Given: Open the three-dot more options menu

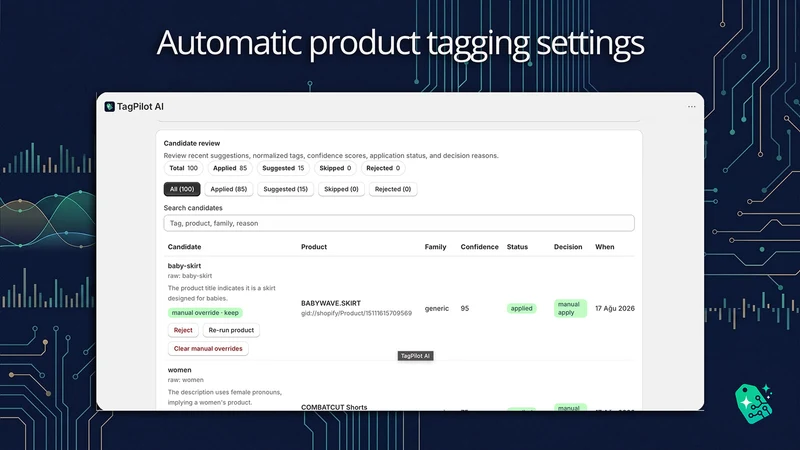Looking at the screenshot, I should click(691, 107).
